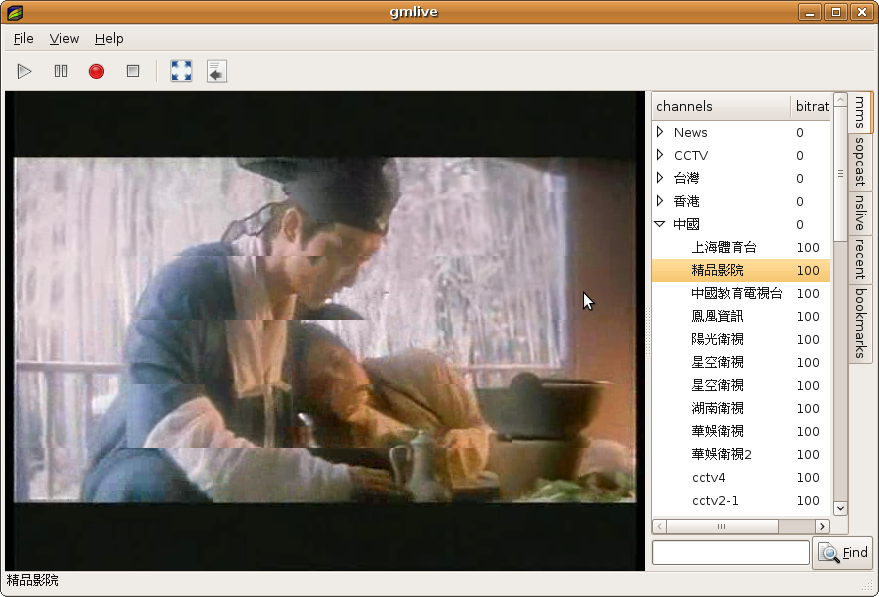
Task: Open the recent tab
Action: [860, 259]
